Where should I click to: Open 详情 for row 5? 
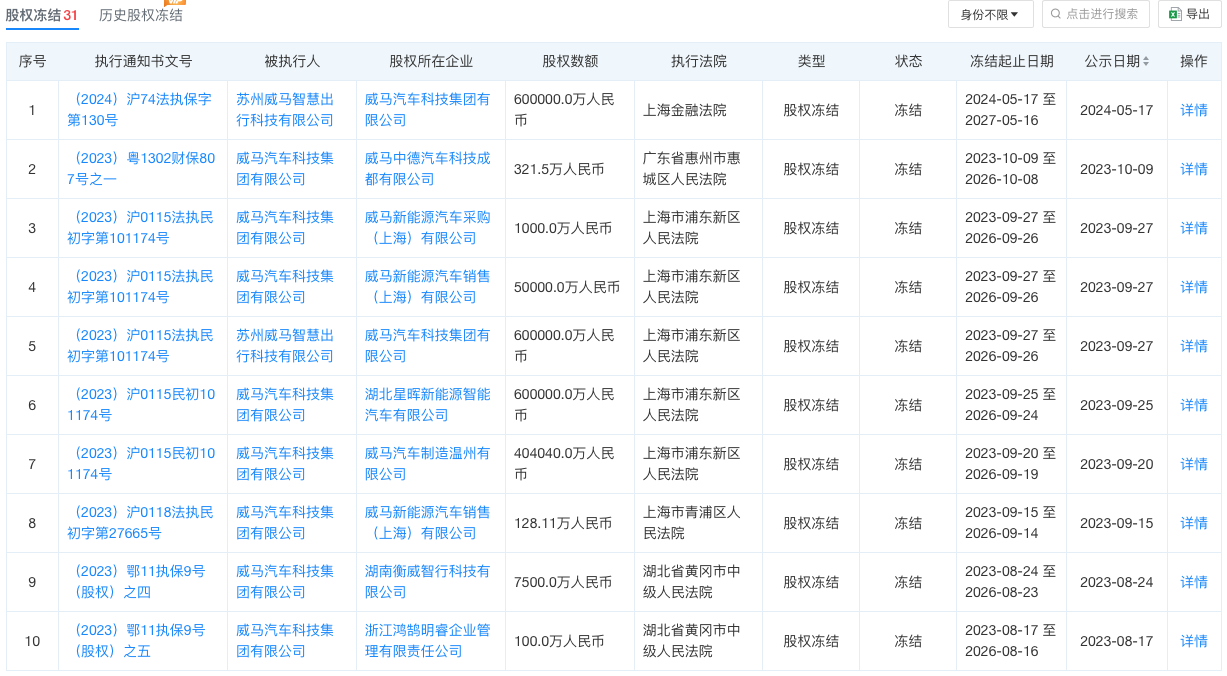click(x=1194, y=346)
